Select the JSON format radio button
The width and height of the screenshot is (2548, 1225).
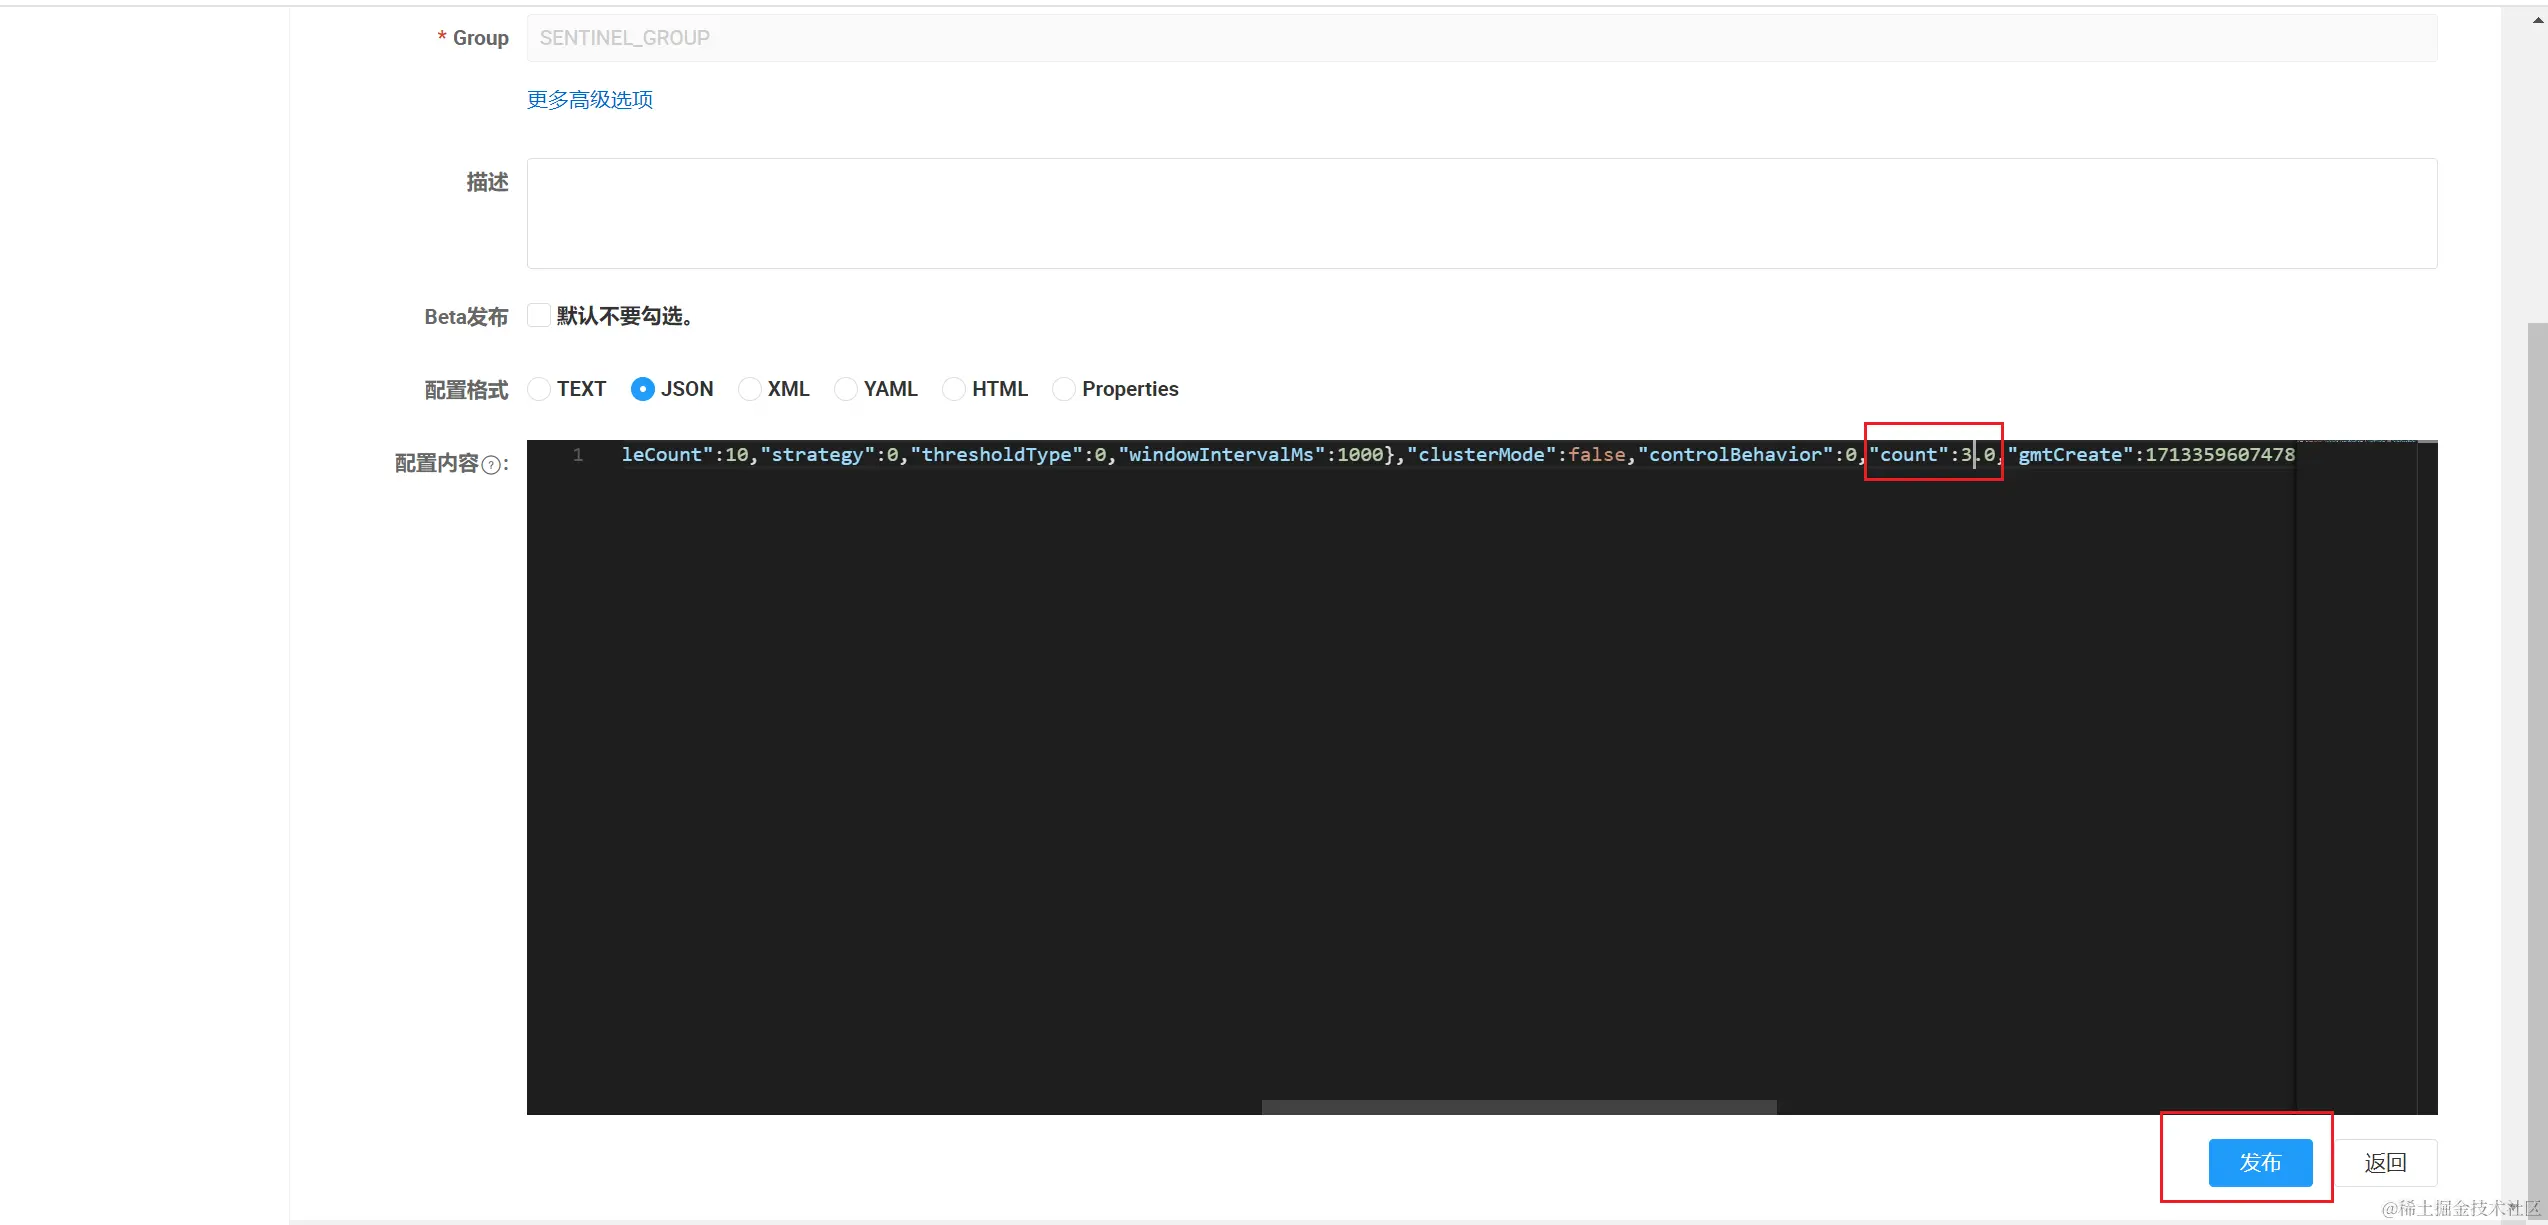643,389
